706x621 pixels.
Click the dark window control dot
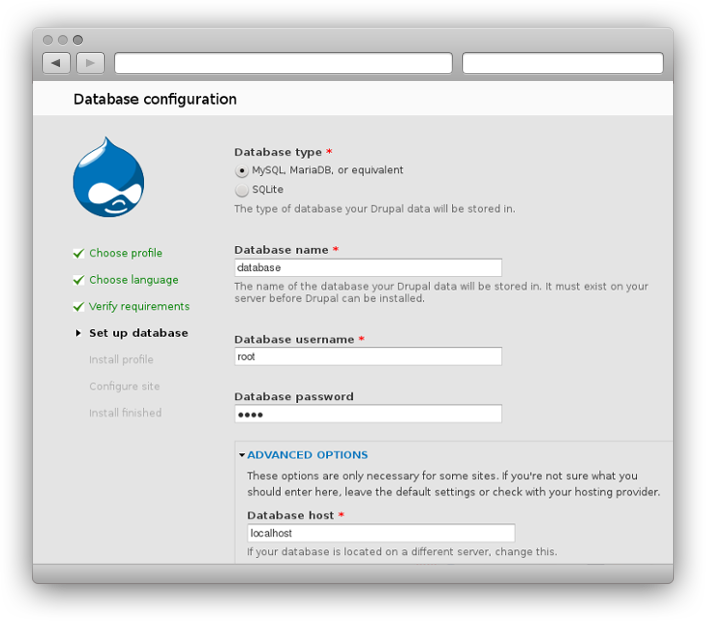tap(78, 40)
